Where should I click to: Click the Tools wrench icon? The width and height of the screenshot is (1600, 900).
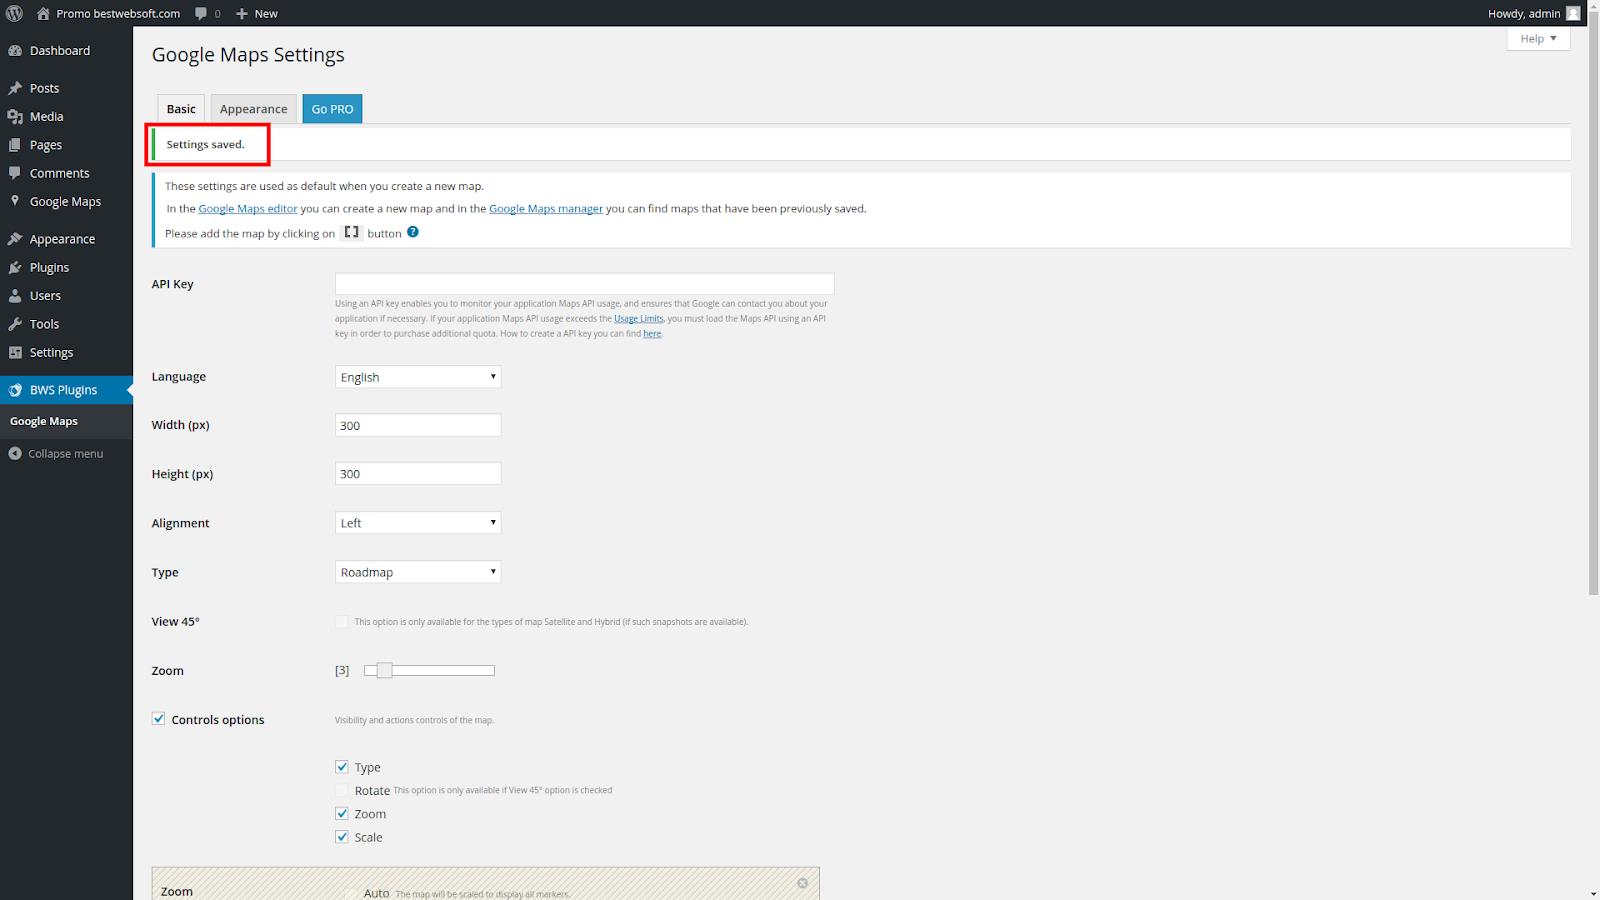click(15, 324)
